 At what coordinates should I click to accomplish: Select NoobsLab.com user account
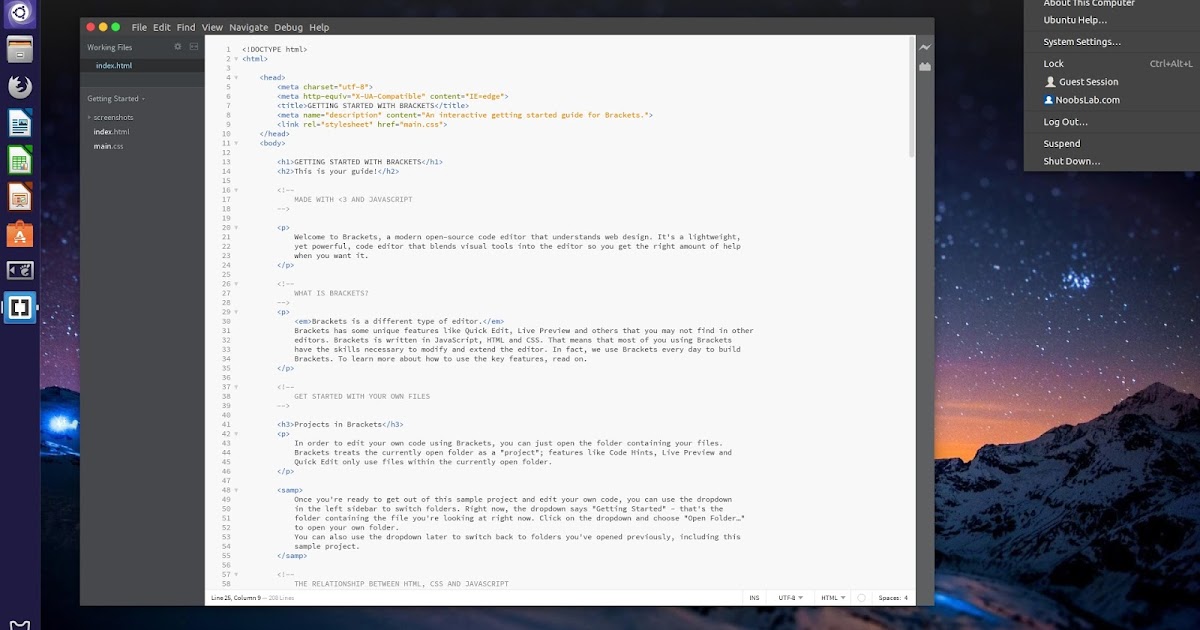click(1081, 100)
